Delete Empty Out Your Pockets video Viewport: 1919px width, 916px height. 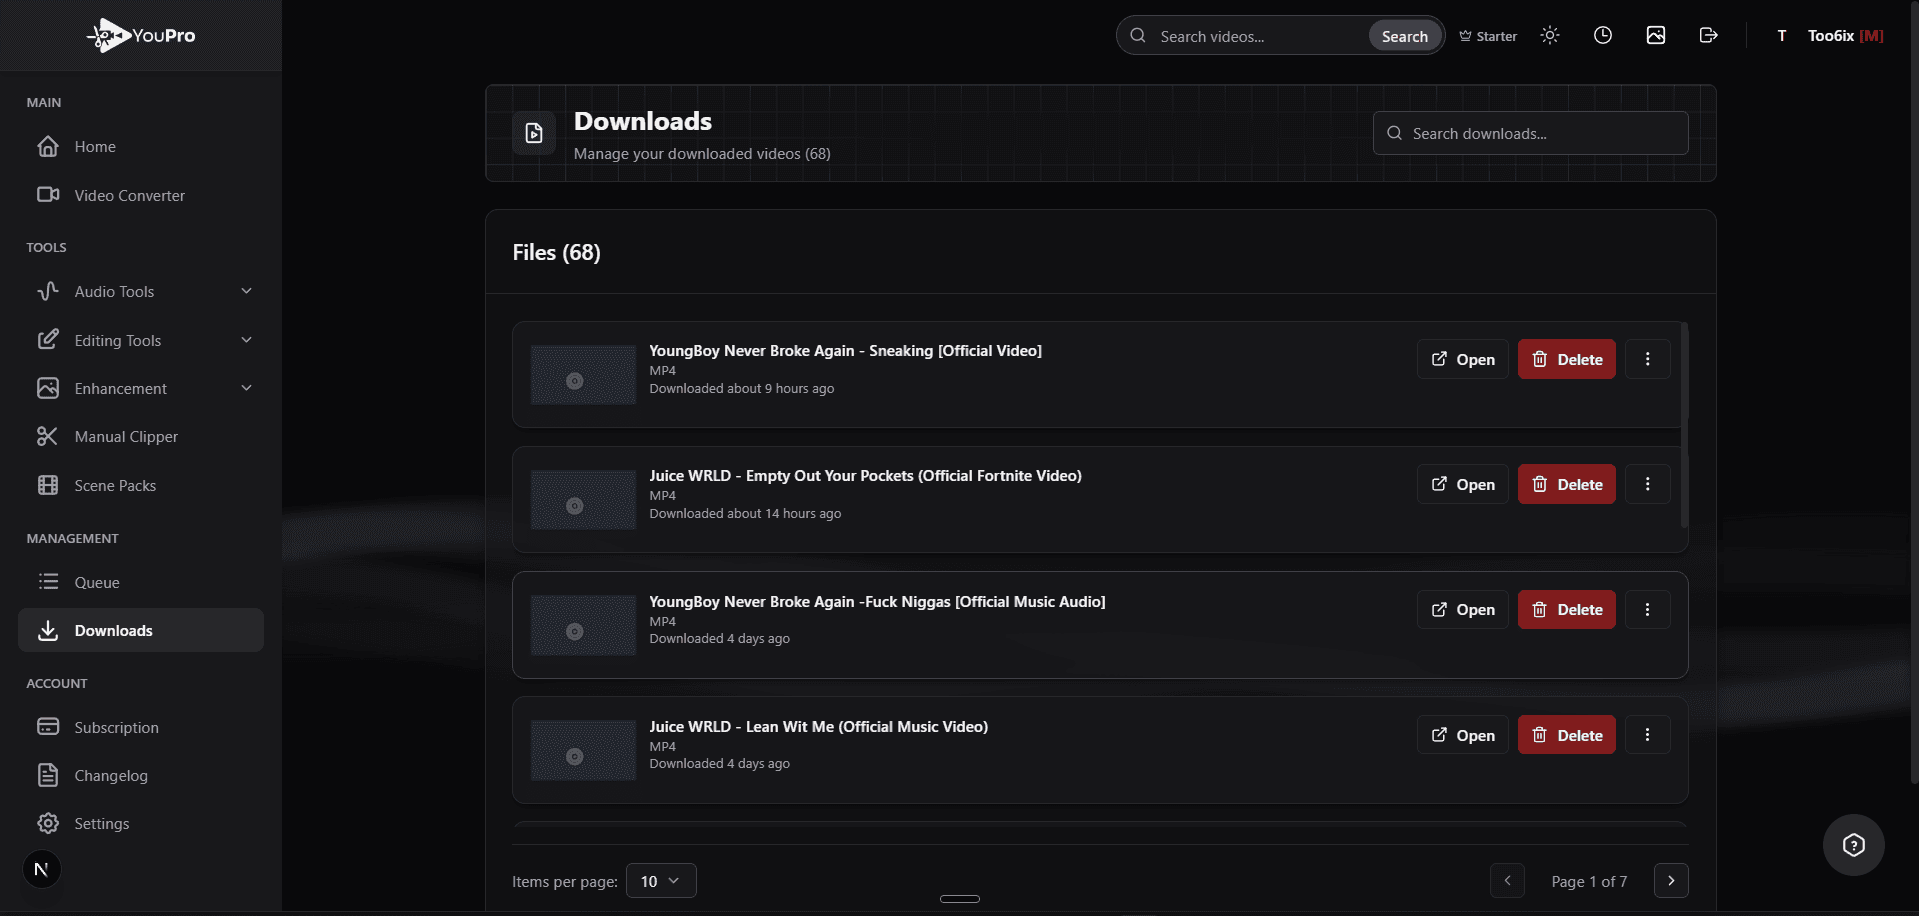[1566, 484]
